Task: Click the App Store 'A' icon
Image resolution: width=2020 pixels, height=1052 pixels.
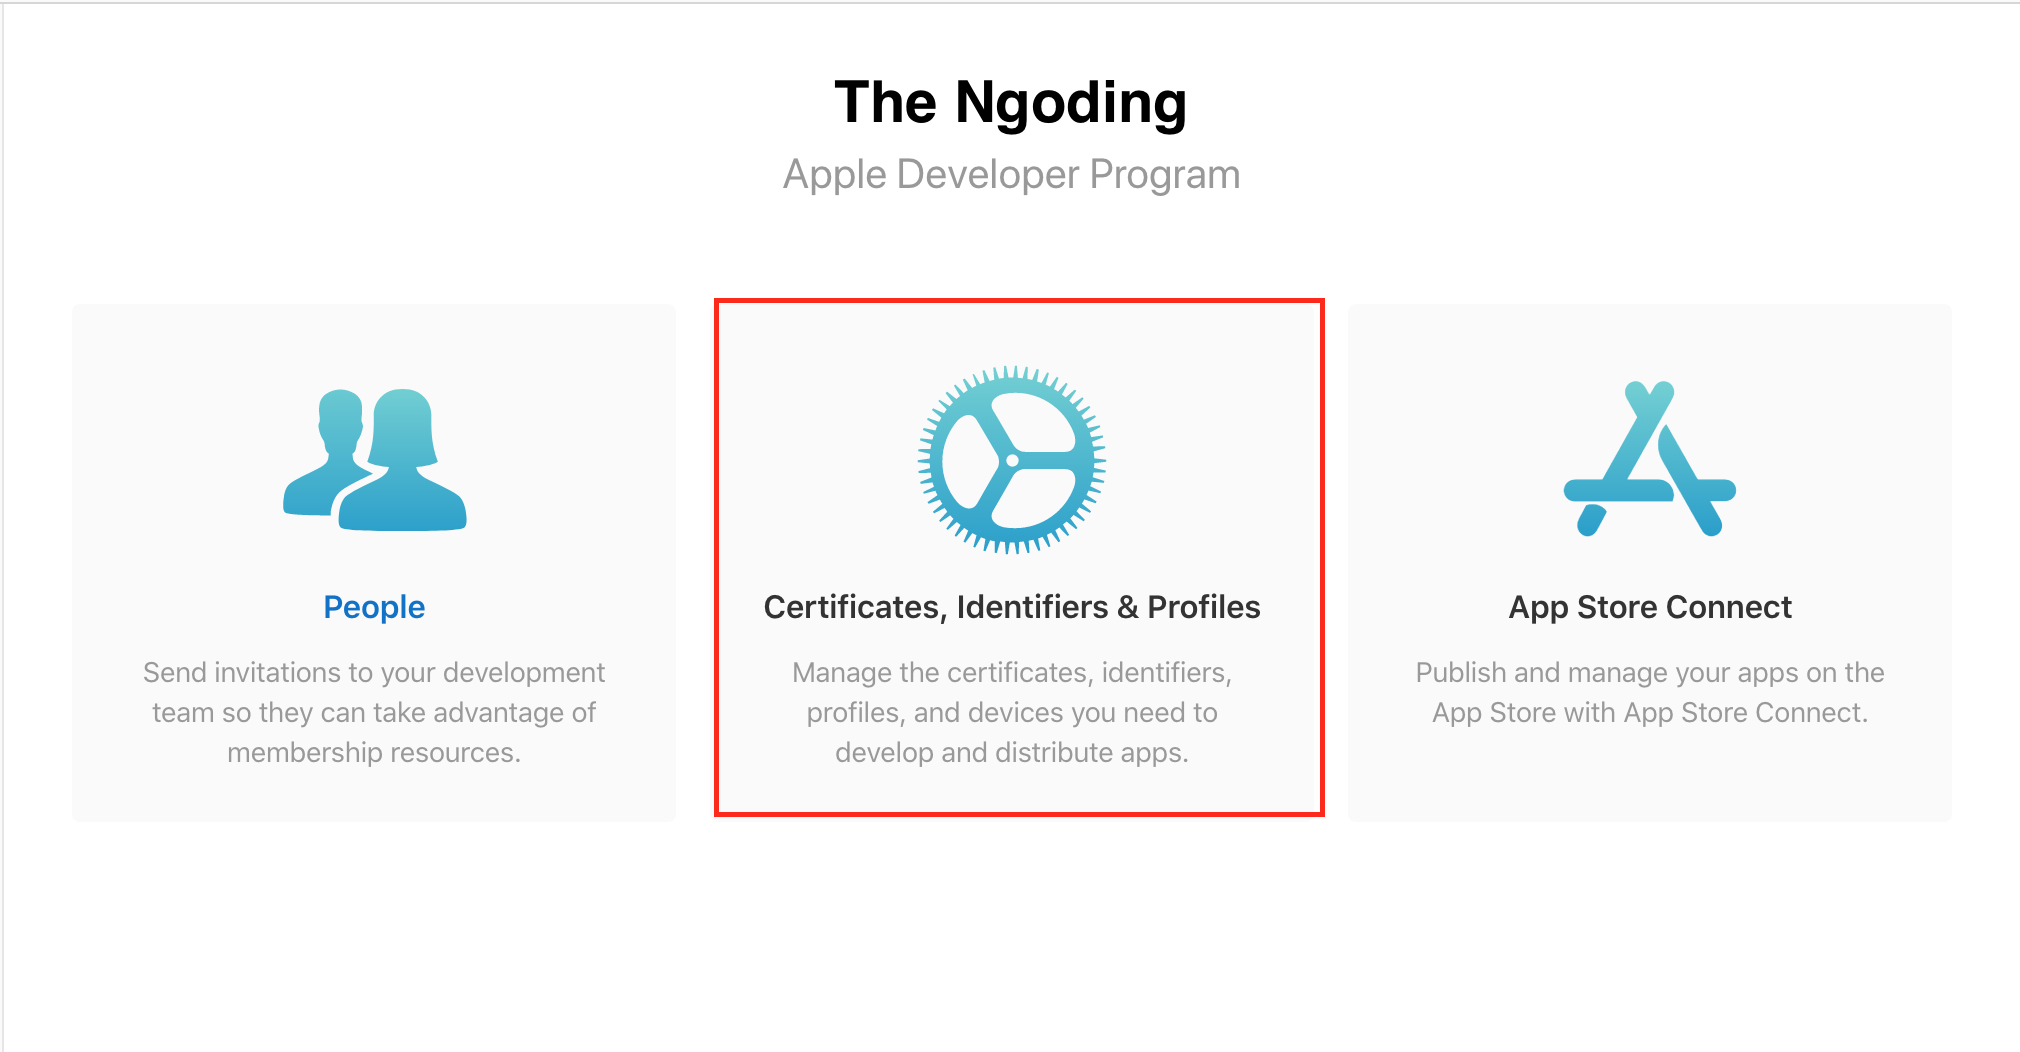Action: coord(1649,459)
